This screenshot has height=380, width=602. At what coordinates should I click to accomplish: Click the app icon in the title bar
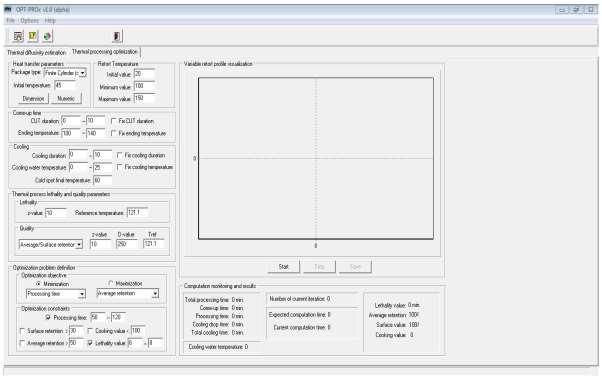click(x=8, y=10)
